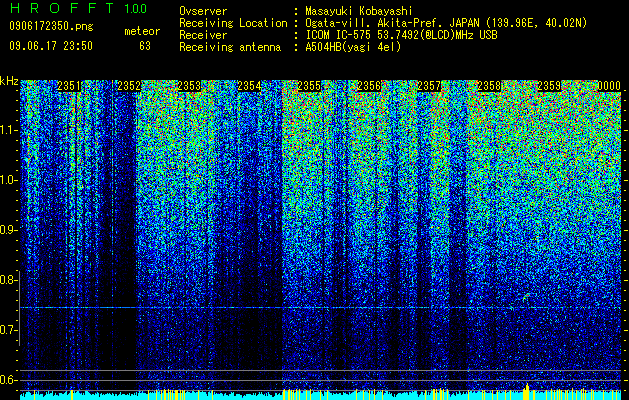Select the 0.6 kHz axis label
This screenshot has height=400, width=629.
click(9, 380)
